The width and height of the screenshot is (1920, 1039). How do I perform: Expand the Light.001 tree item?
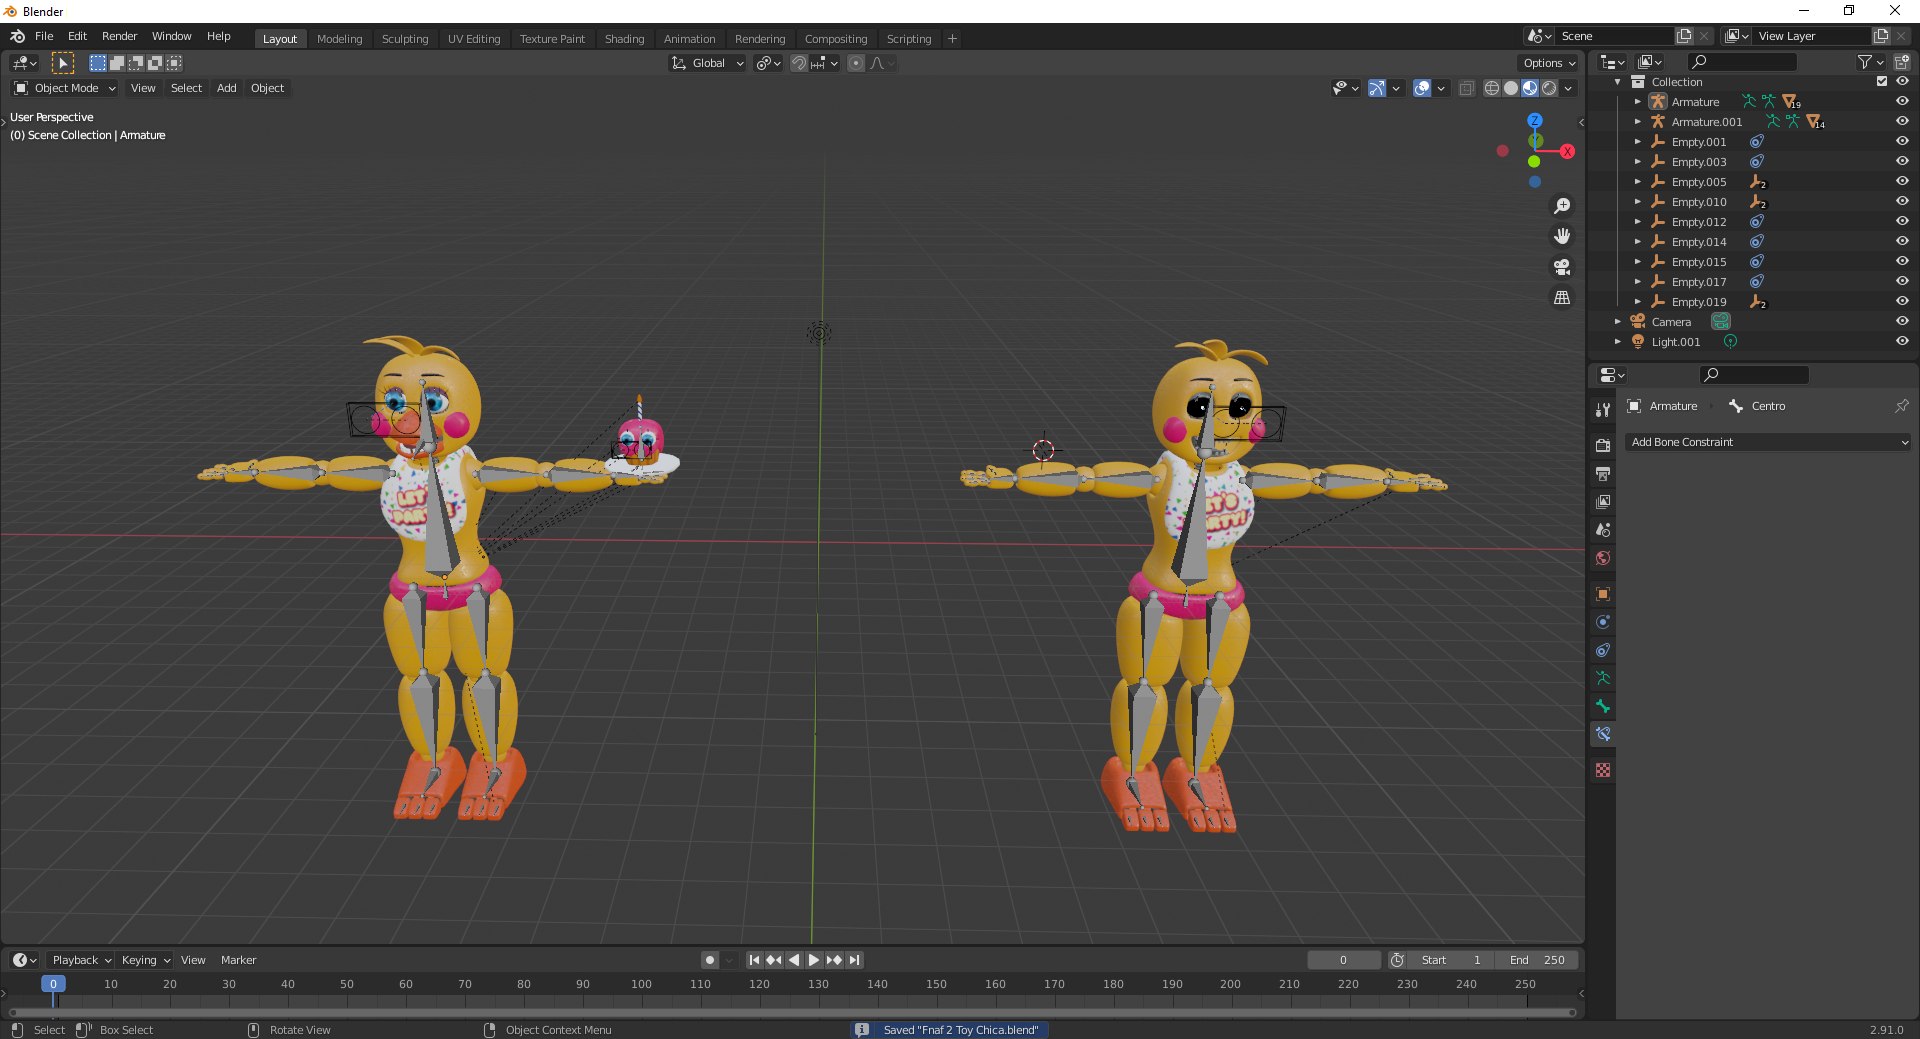tap(1617, 342)
